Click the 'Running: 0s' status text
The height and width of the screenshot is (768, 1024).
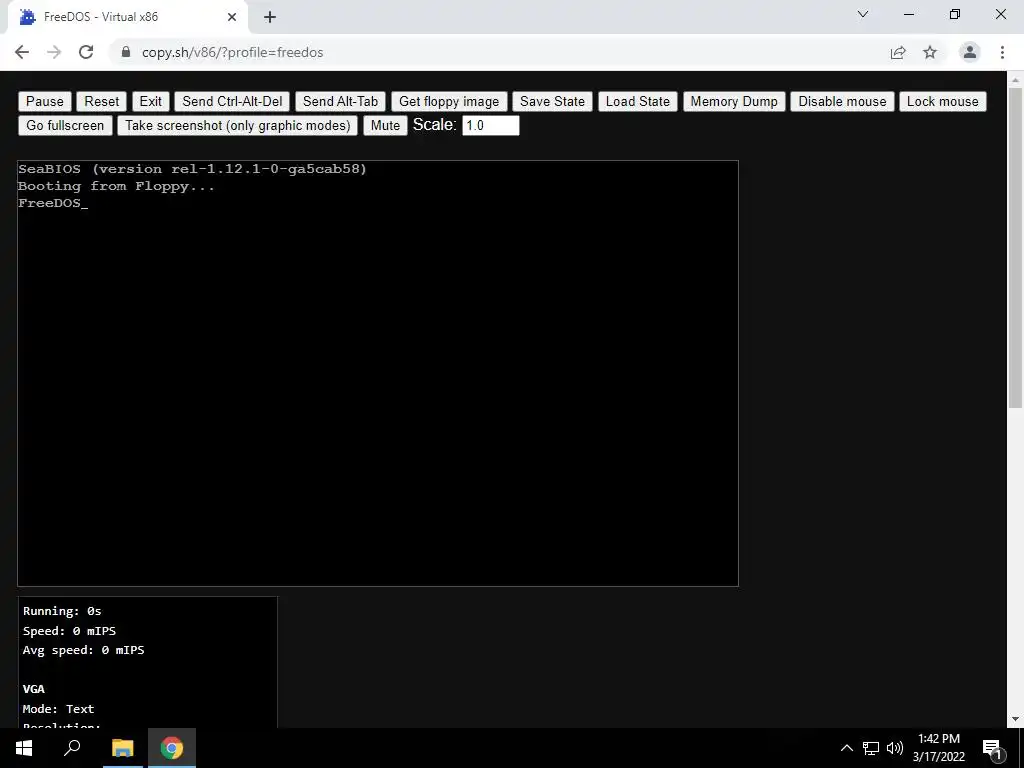tap(62, 611)
